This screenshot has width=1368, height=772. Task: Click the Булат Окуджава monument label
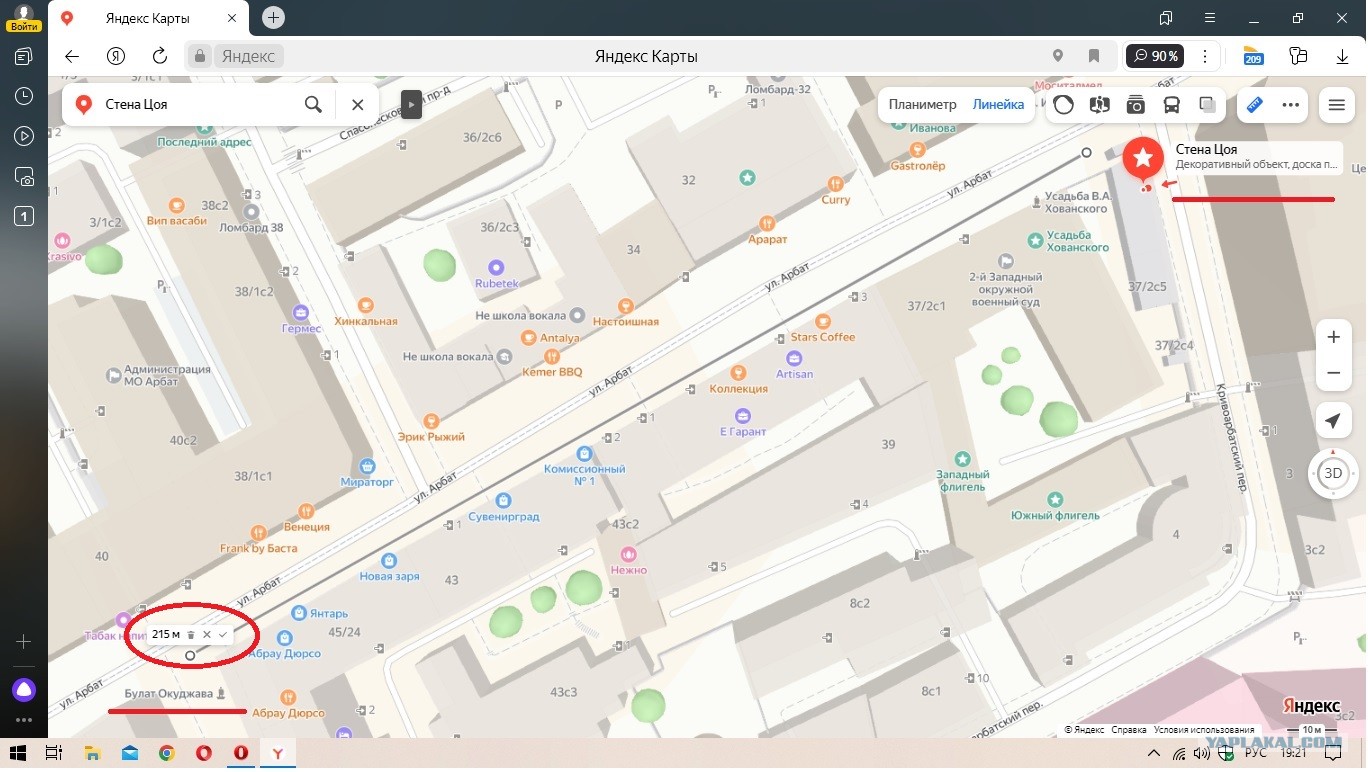point(169,694)
